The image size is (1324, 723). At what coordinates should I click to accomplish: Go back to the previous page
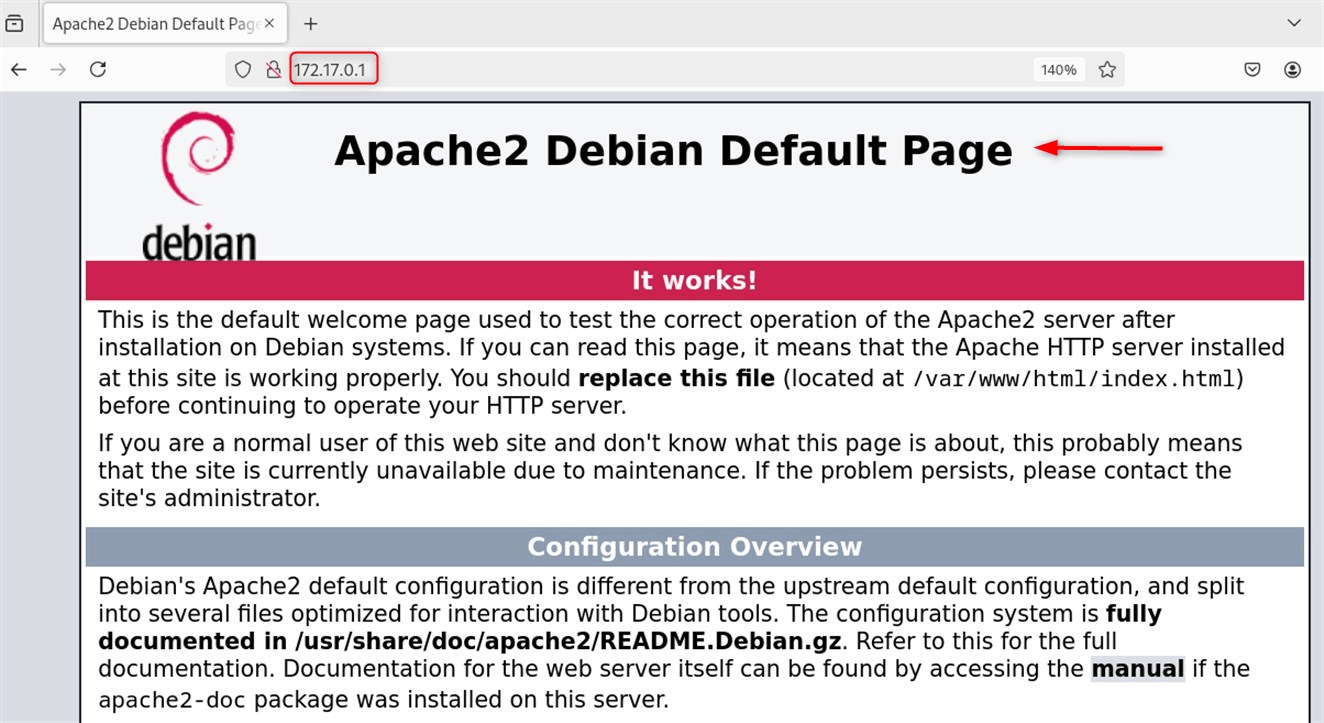pyautogui.click(x=18, y=69)
